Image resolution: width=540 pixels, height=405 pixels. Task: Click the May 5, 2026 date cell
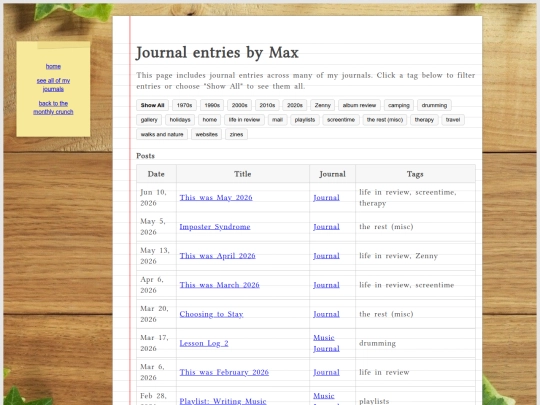[x=156, y=227]
